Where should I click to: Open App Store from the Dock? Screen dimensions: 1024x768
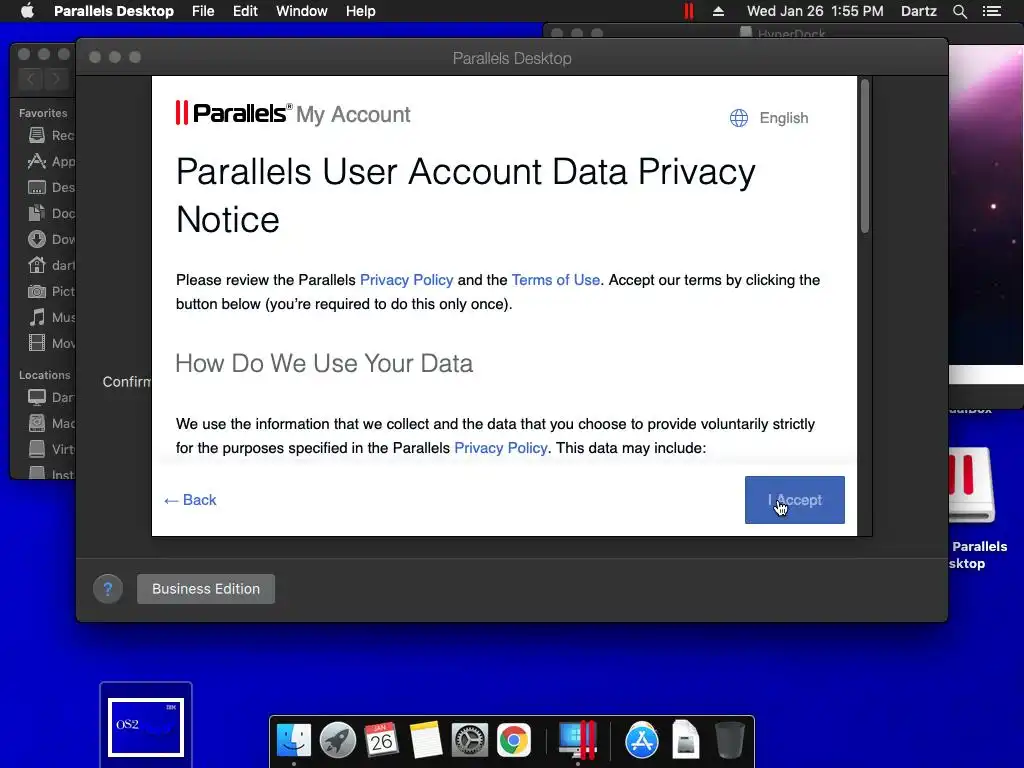coord(641,741)
